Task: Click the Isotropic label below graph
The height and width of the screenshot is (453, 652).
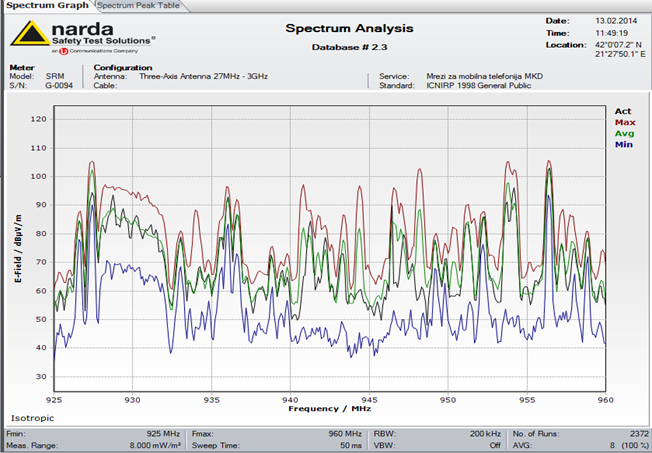Action: (x=32, y=416)
